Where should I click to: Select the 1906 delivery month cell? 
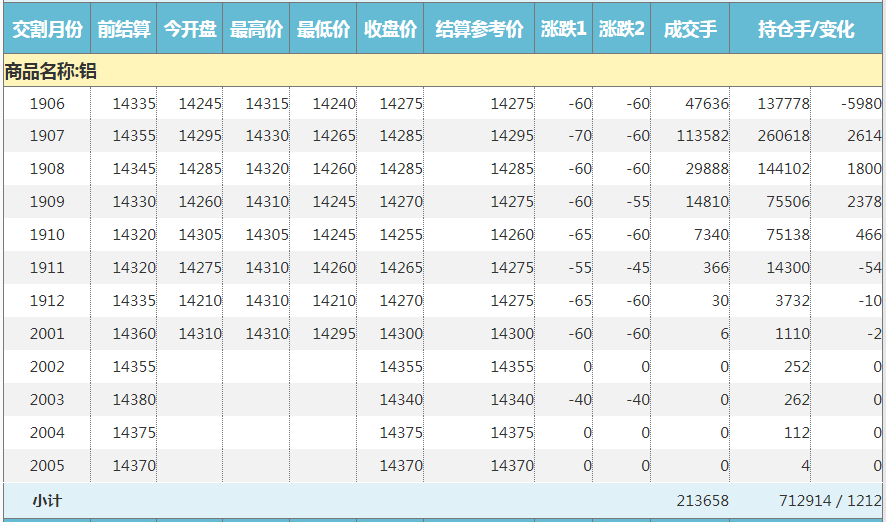[47, 103]
